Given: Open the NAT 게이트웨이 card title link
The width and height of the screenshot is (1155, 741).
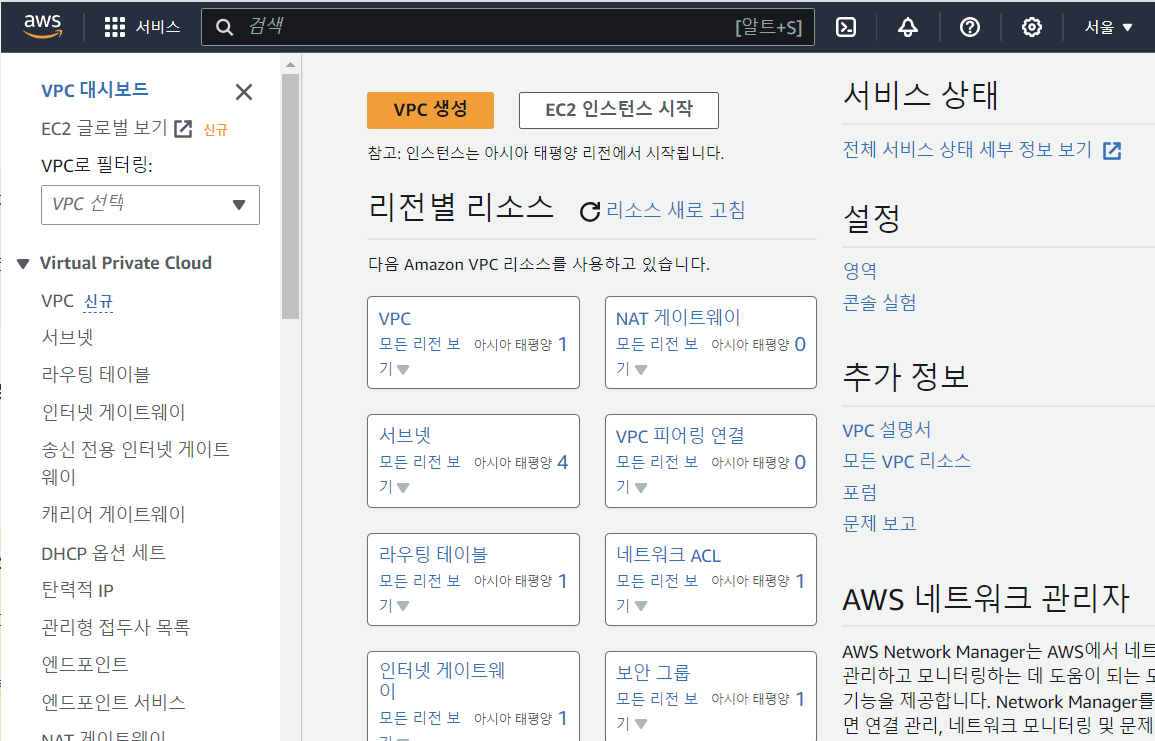Looking at the screenshot, I should click(x=678, y=318).
